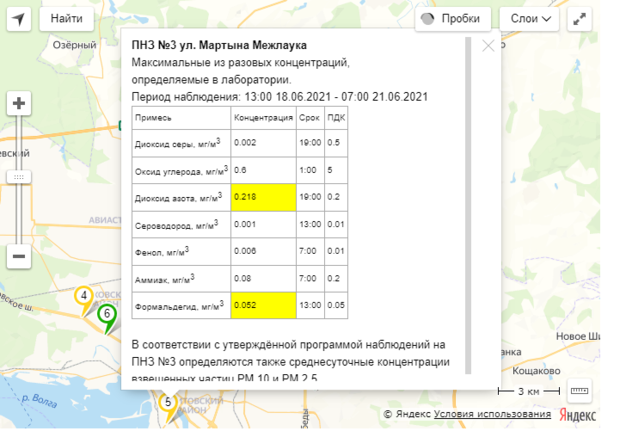The width and height of the screenshot is (620, 431).
Task: Select yellow map marker number 5
Action: (x=167, y=401)
